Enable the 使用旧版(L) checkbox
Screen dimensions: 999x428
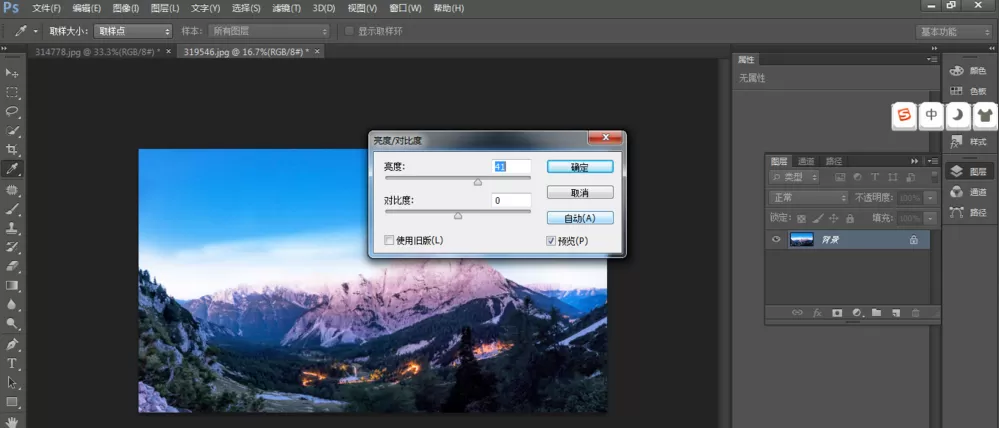coord(389,240)
